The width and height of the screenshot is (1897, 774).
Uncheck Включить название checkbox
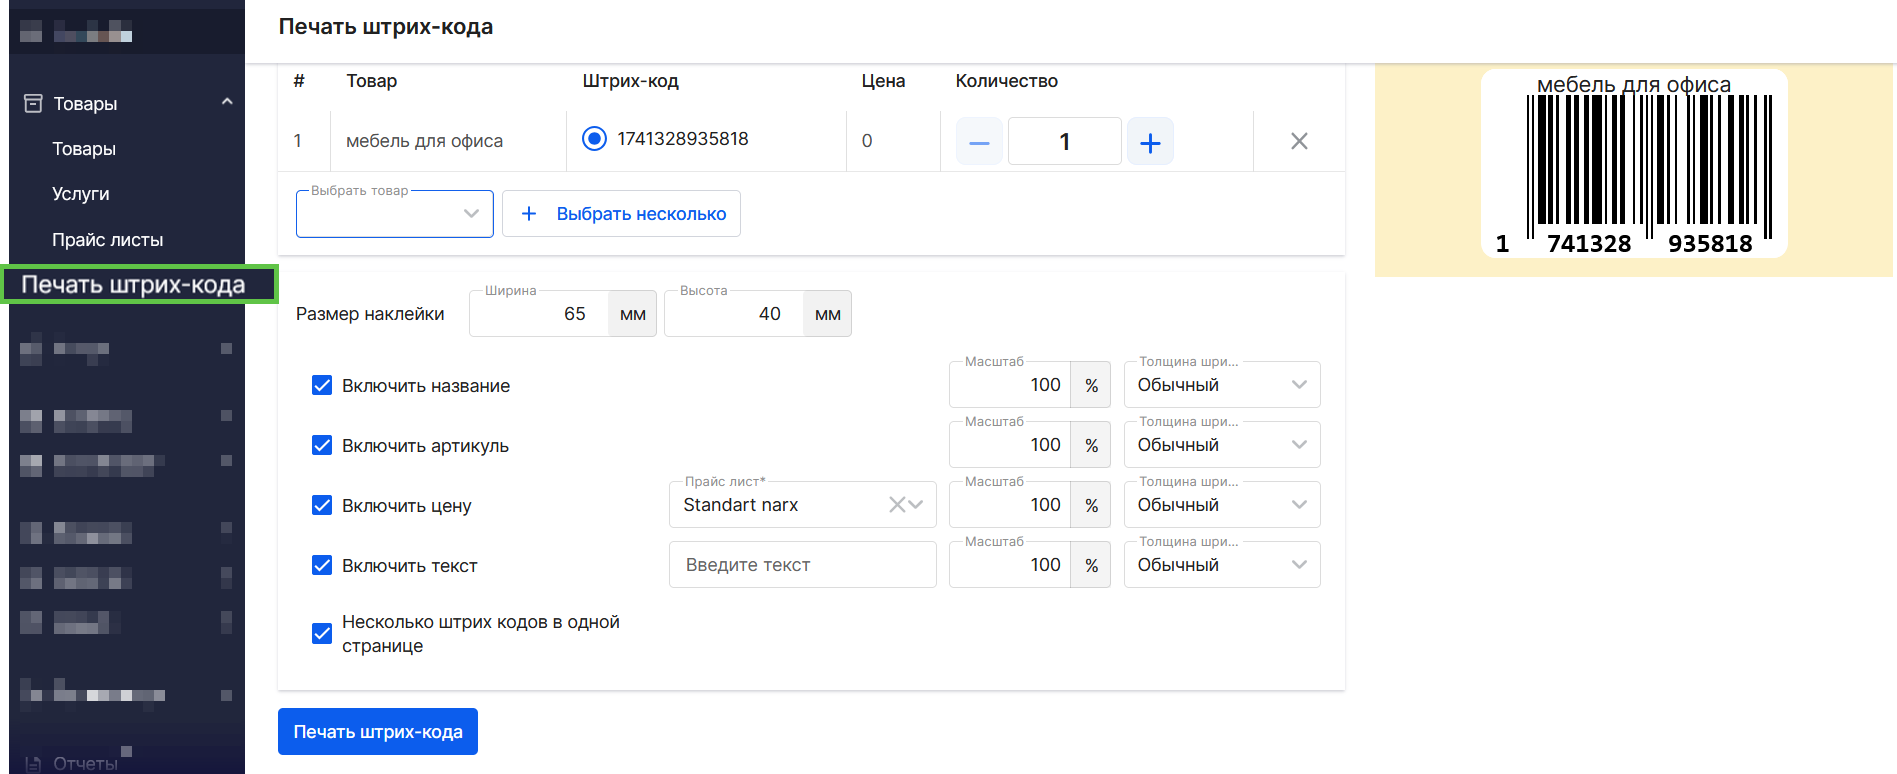tap(322, 386)
